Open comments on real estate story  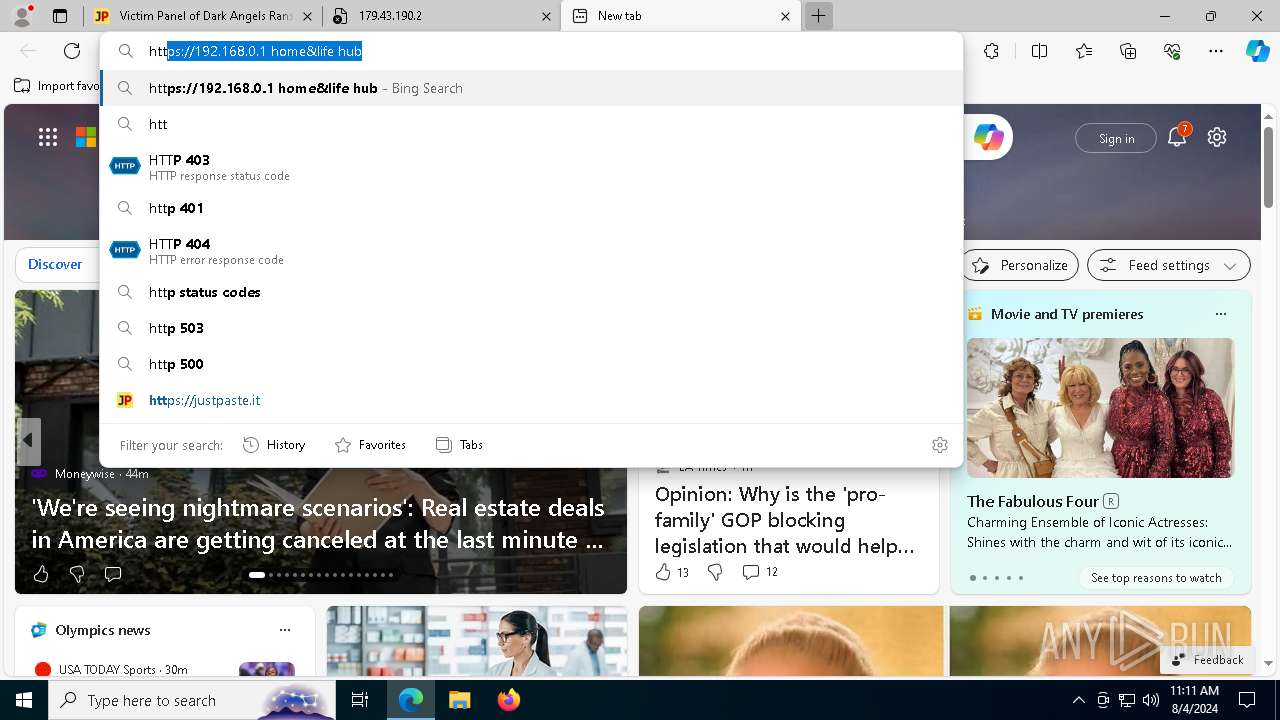tap(113, 574)
